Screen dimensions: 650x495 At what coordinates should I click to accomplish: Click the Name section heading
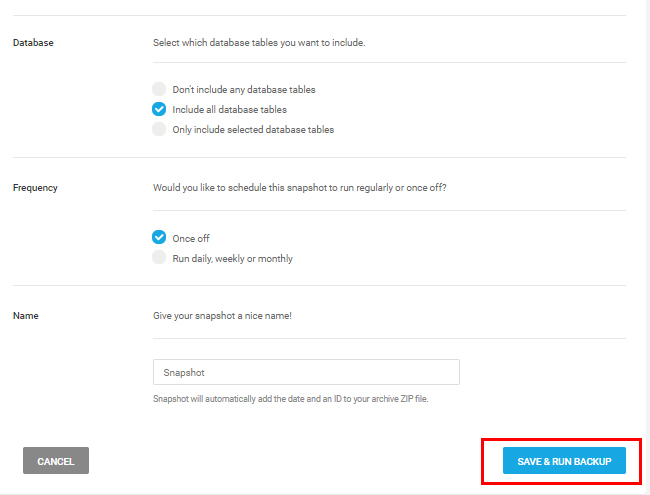(x=26, y=315)
